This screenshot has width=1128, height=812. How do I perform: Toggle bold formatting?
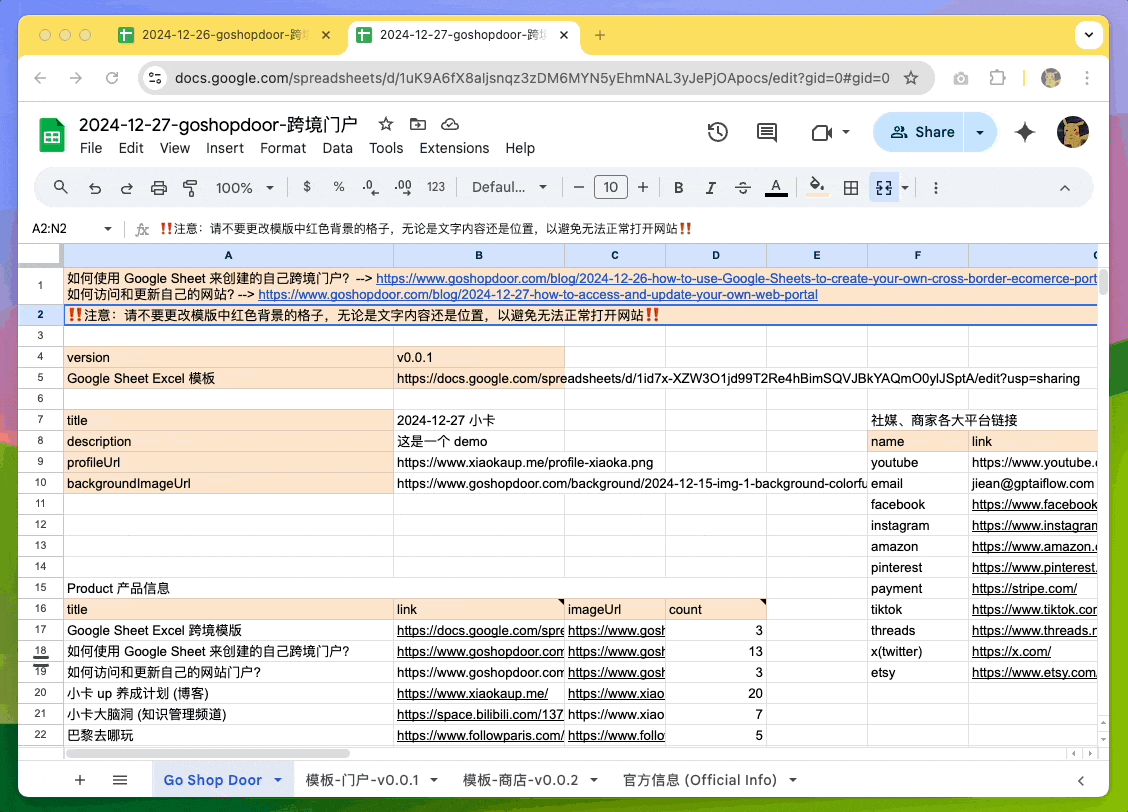coord(678,188)
